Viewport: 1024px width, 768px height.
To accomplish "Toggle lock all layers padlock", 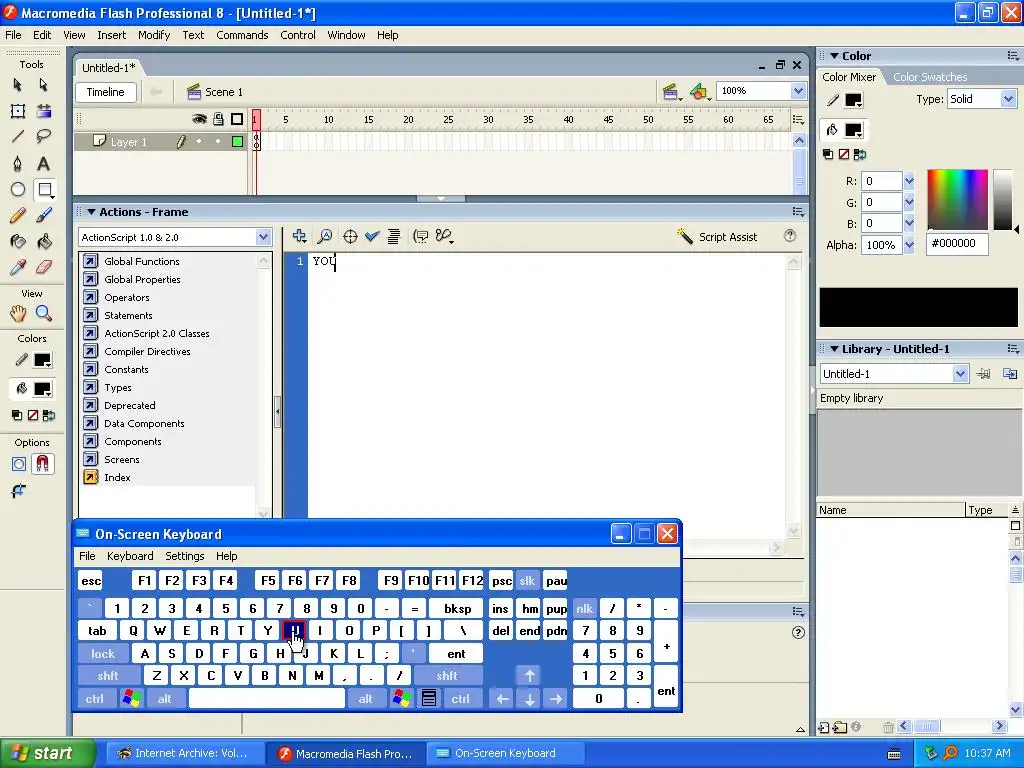I will [x=218, y=119].
